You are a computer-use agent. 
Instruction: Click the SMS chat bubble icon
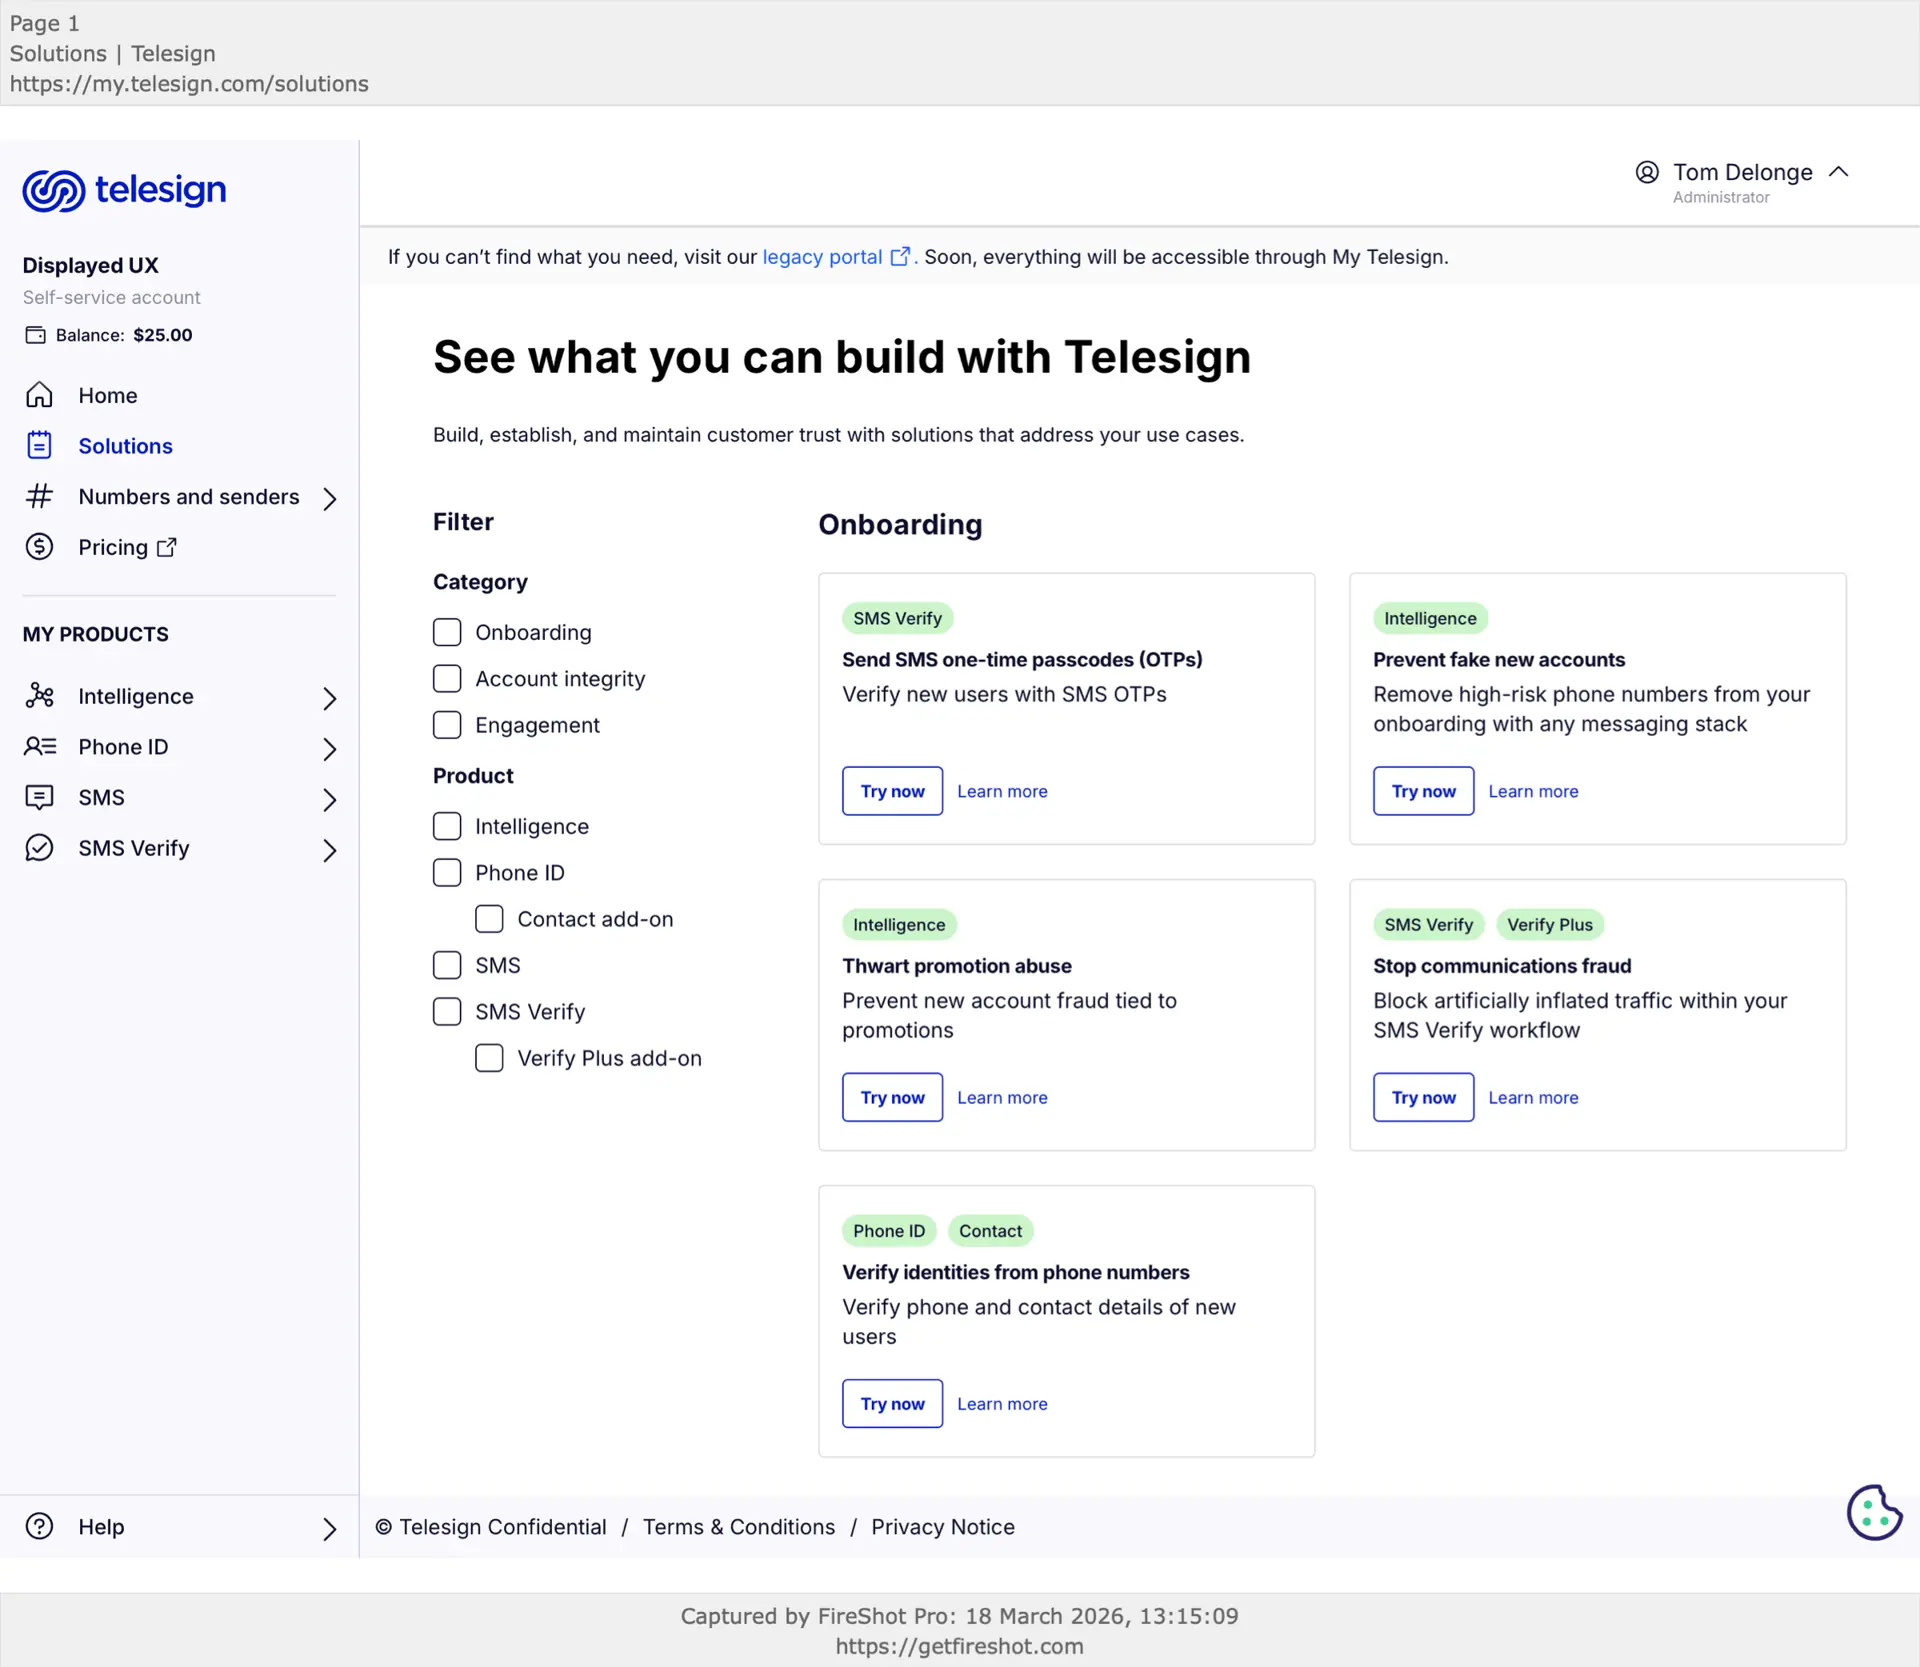tap(38, 797)
